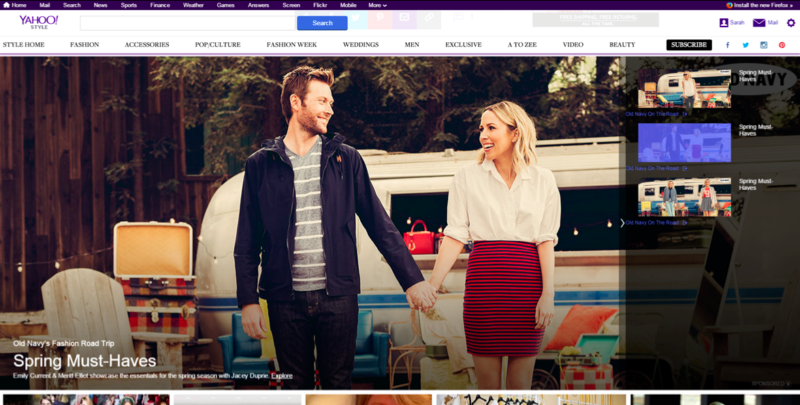Open the Fashion Week section
This screenshot has height=405, width=800.
coord(292,45)
